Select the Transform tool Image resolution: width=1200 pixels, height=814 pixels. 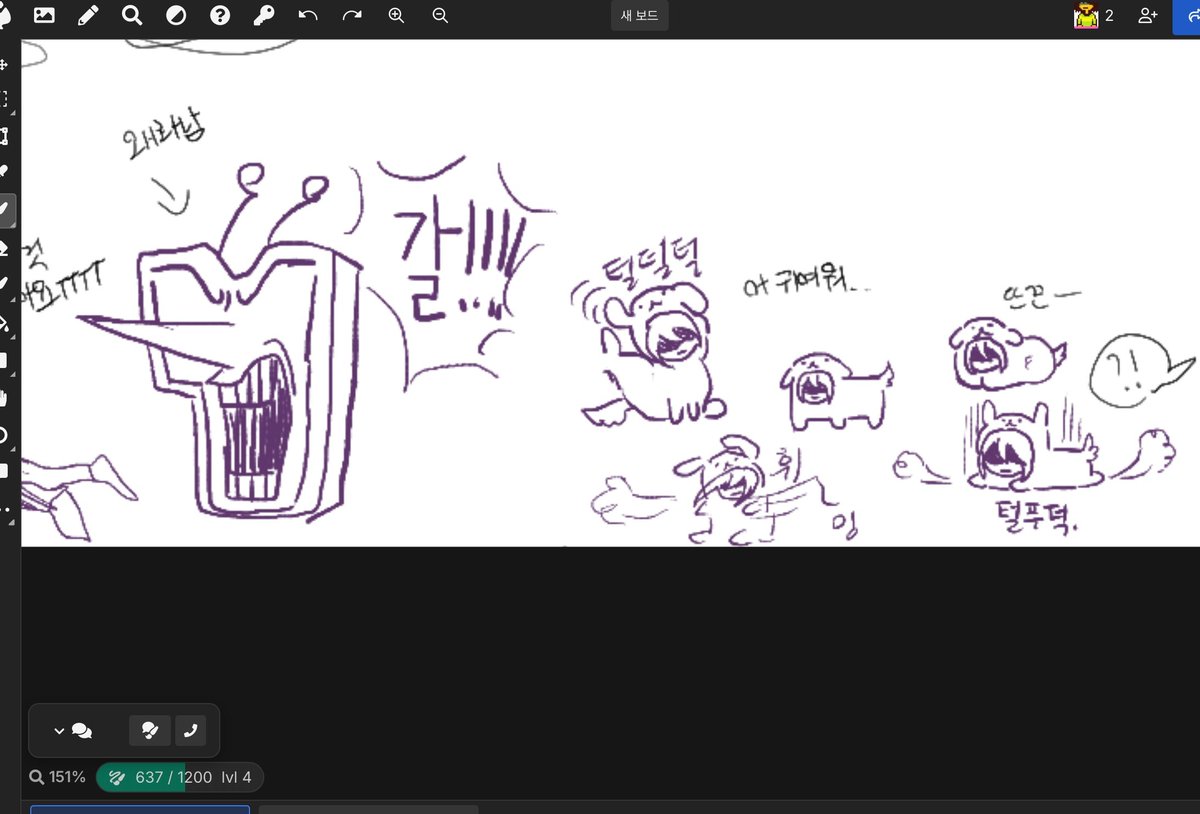click(x=5, y=136)
